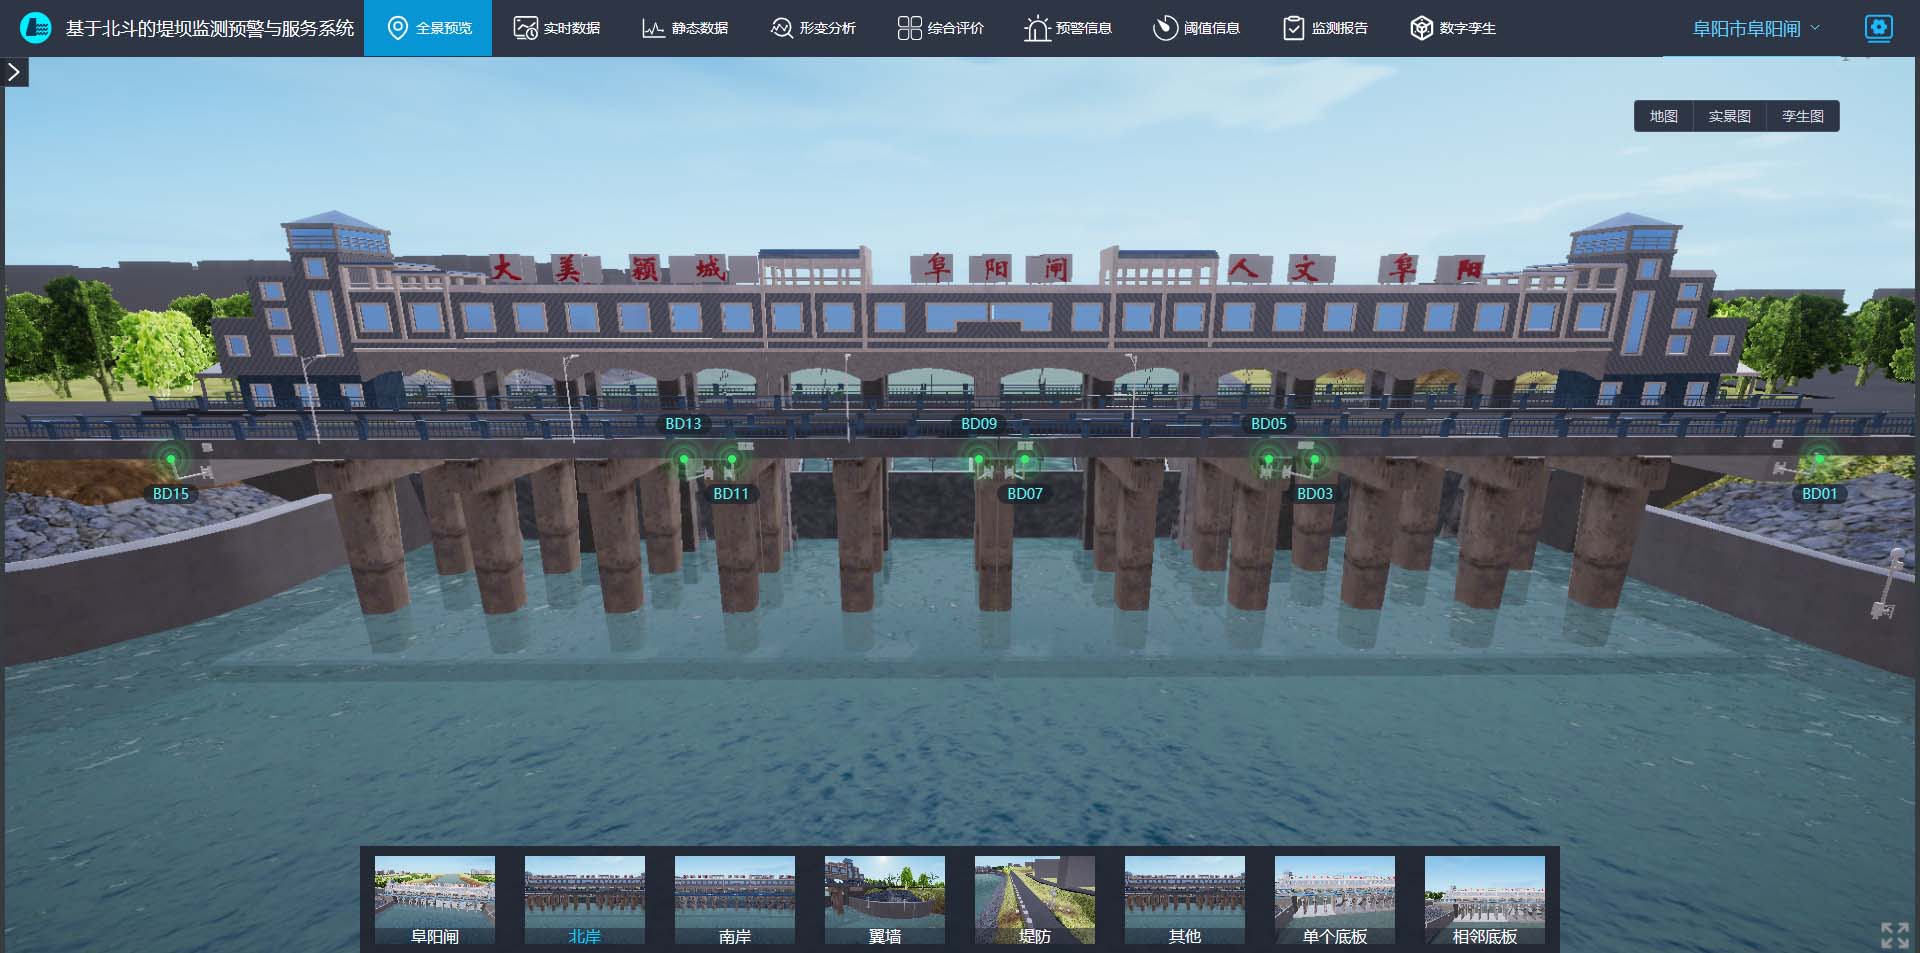This screenshot has width=1920, height=953.
Task: Switch view to 实景图 mode
Action: pyautogui.click(x=1729, y=117)
